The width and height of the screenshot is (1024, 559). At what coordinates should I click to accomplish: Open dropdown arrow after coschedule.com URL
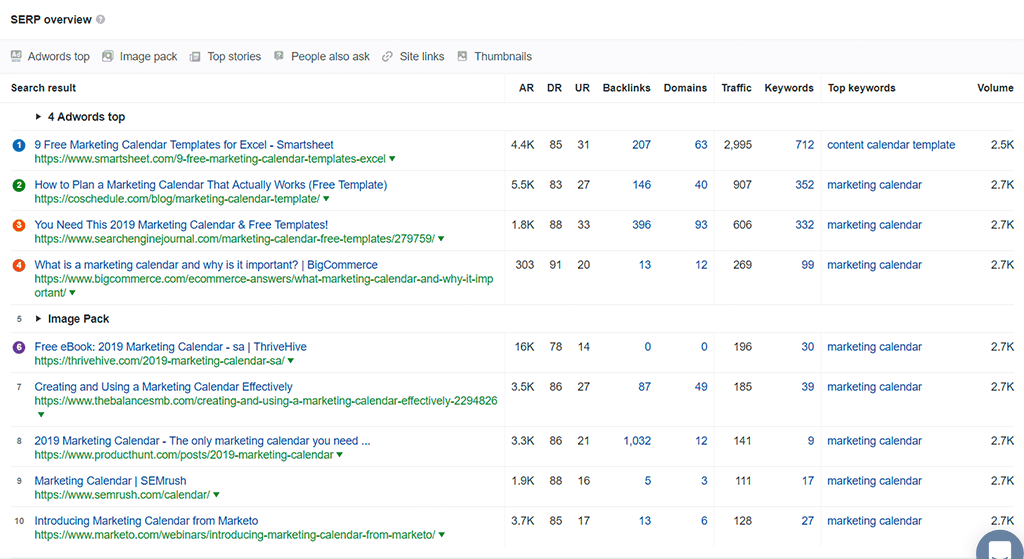click(327, 199)
